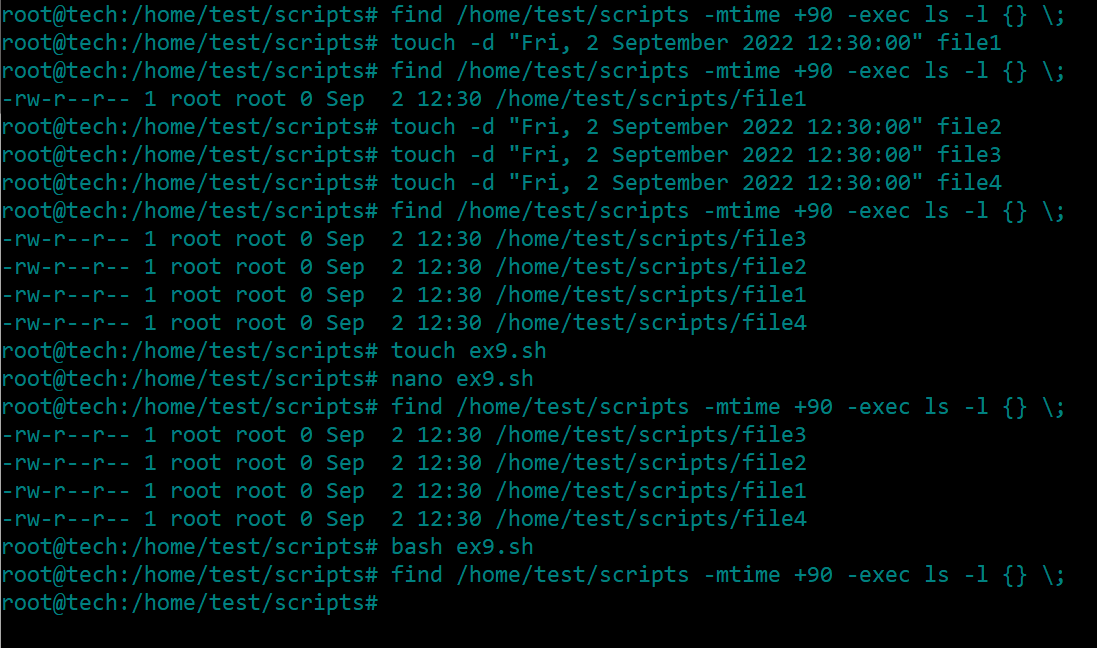
Task: Click the file3 listing in the last output block
Action: (x=404, y=435)
